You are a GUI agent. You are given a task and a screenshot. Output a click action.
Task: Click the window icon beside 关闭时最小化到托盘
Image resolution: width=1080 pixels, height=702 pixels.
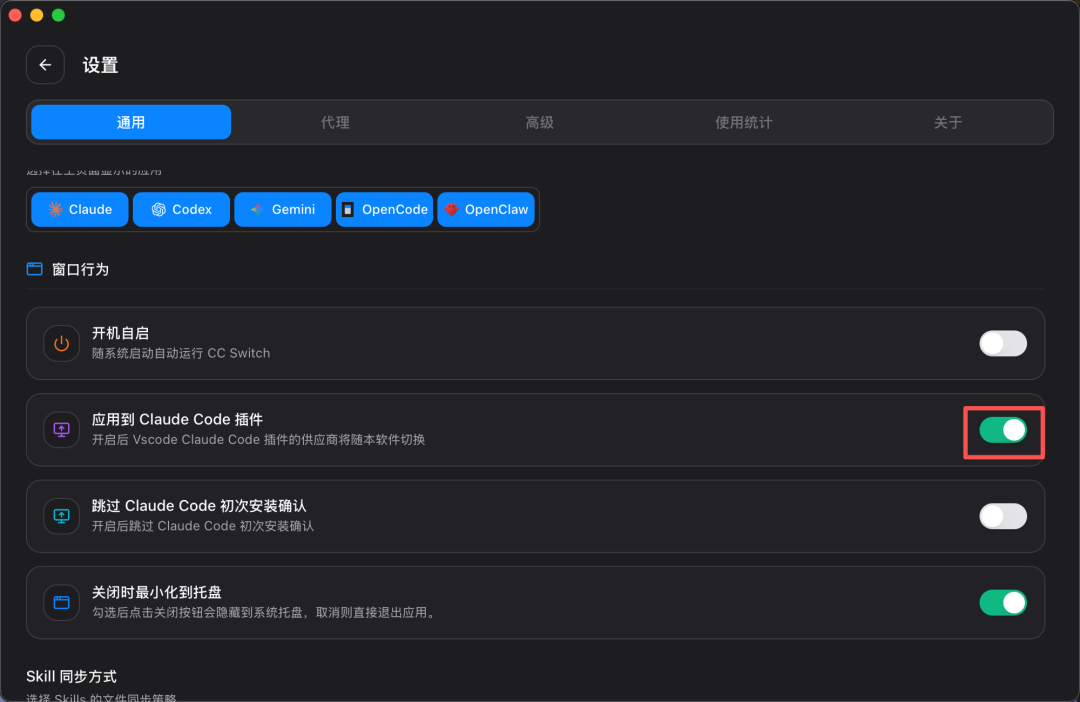pyautogui.click(x=61, y=603)
